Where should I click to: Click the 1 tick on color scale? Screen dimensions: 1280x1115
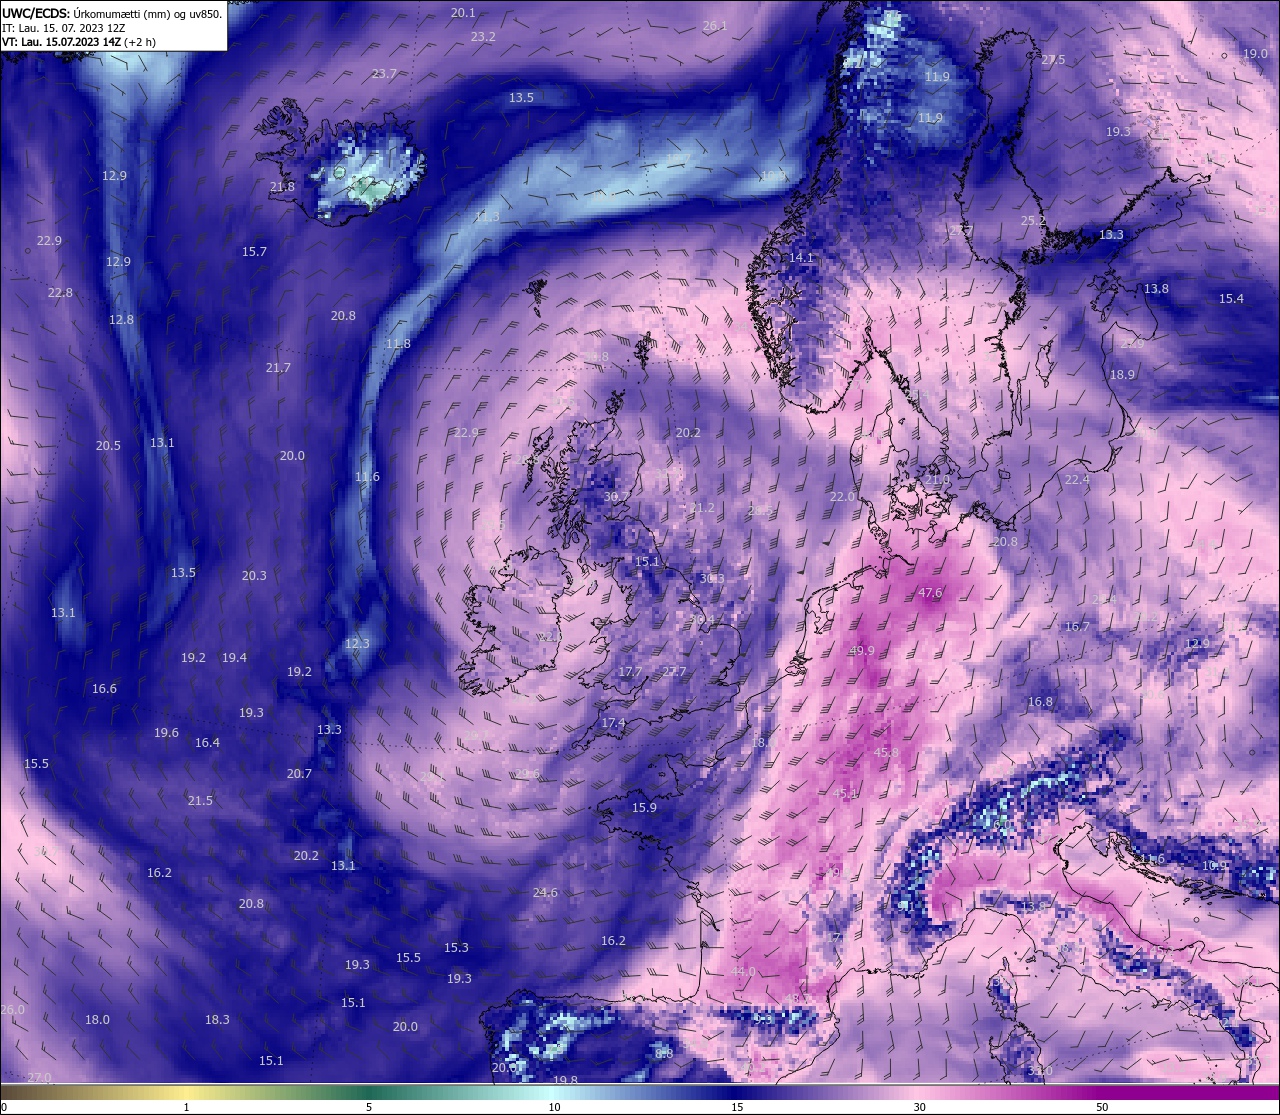pyautogui.click(x=186, y=1107)
